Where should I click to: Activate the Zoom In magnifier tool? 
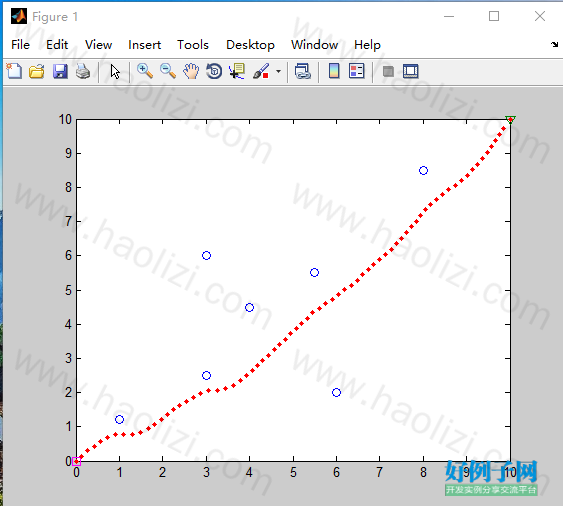point(145,71)
